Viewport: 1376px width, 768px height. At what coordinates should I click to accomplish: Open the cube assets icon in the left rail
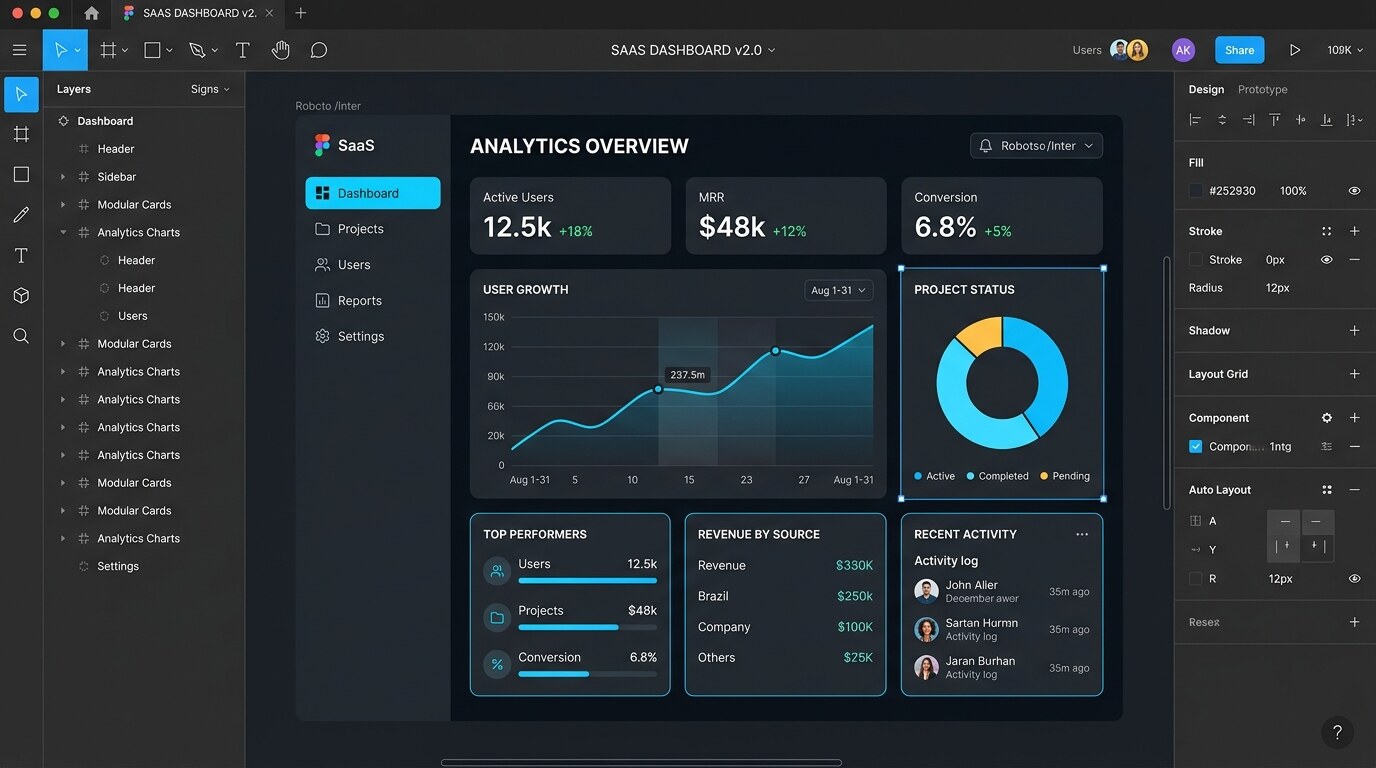tap(21, 296)
